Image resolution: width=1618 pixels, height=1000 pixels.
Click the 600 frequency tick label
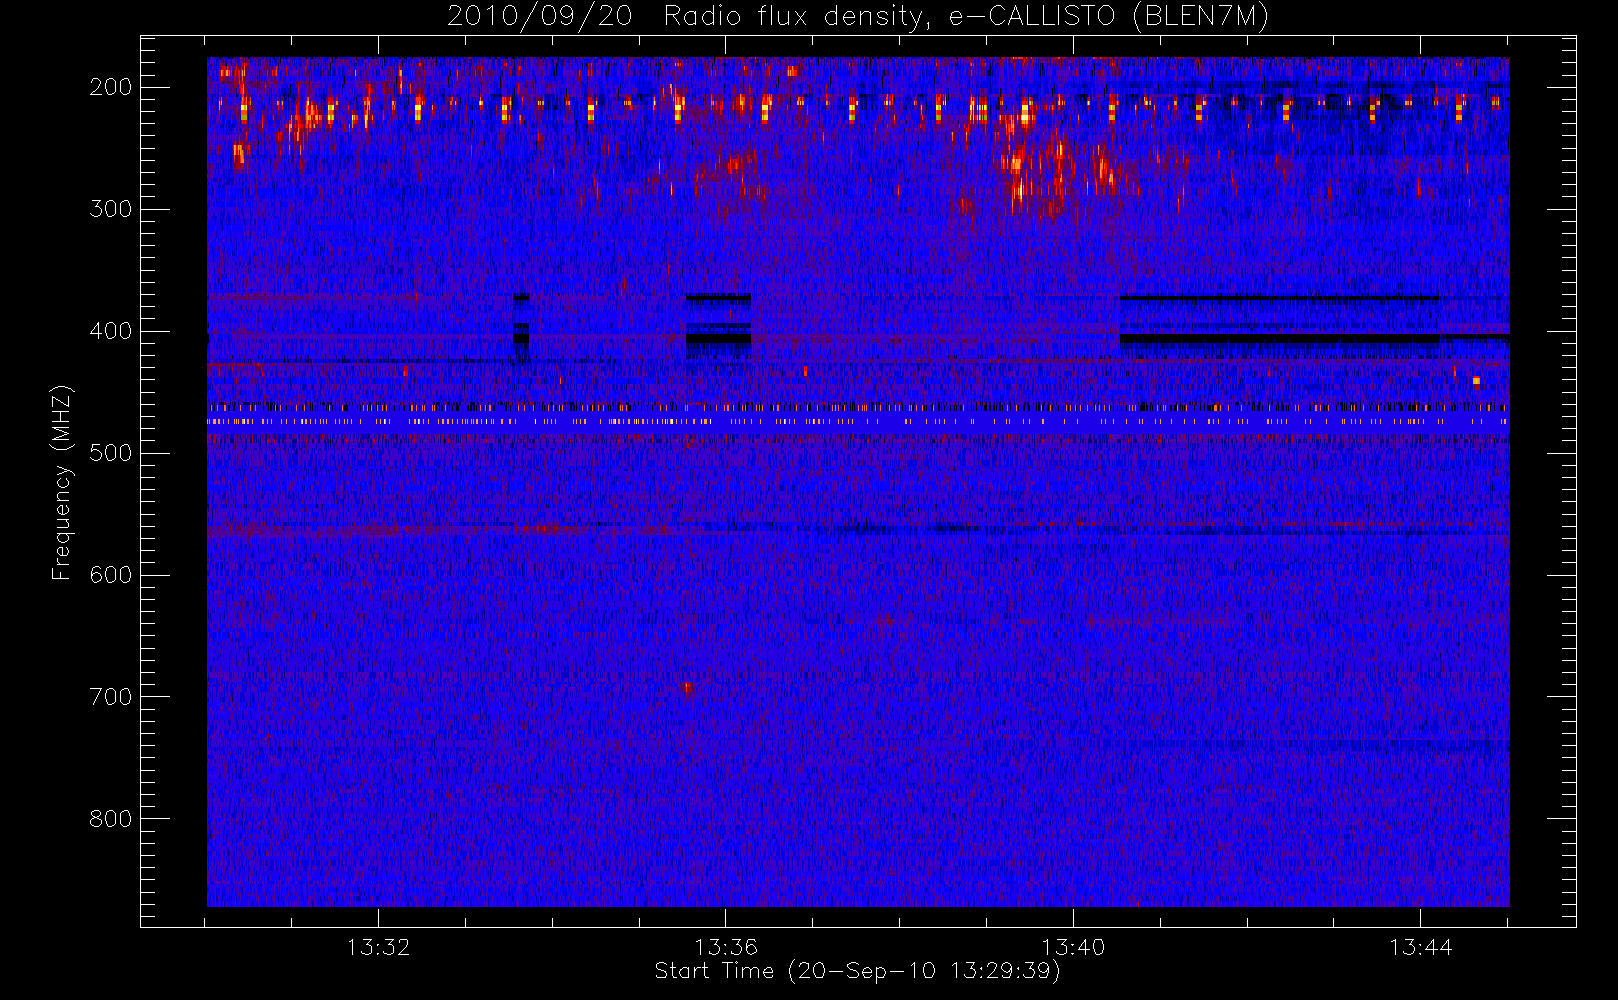tap(110, 575)
